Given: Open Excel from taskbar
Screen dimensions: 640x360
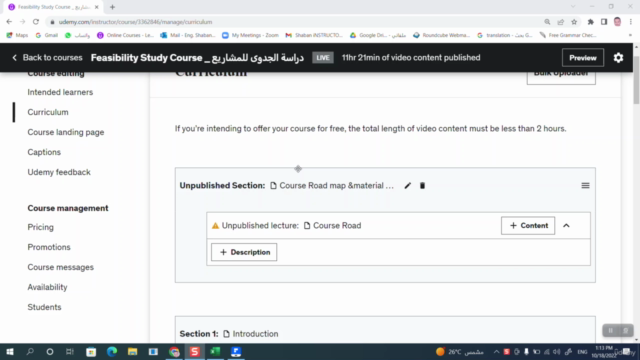Looking at the screenshot, I should pyautogui.click(x=215, y=352).
